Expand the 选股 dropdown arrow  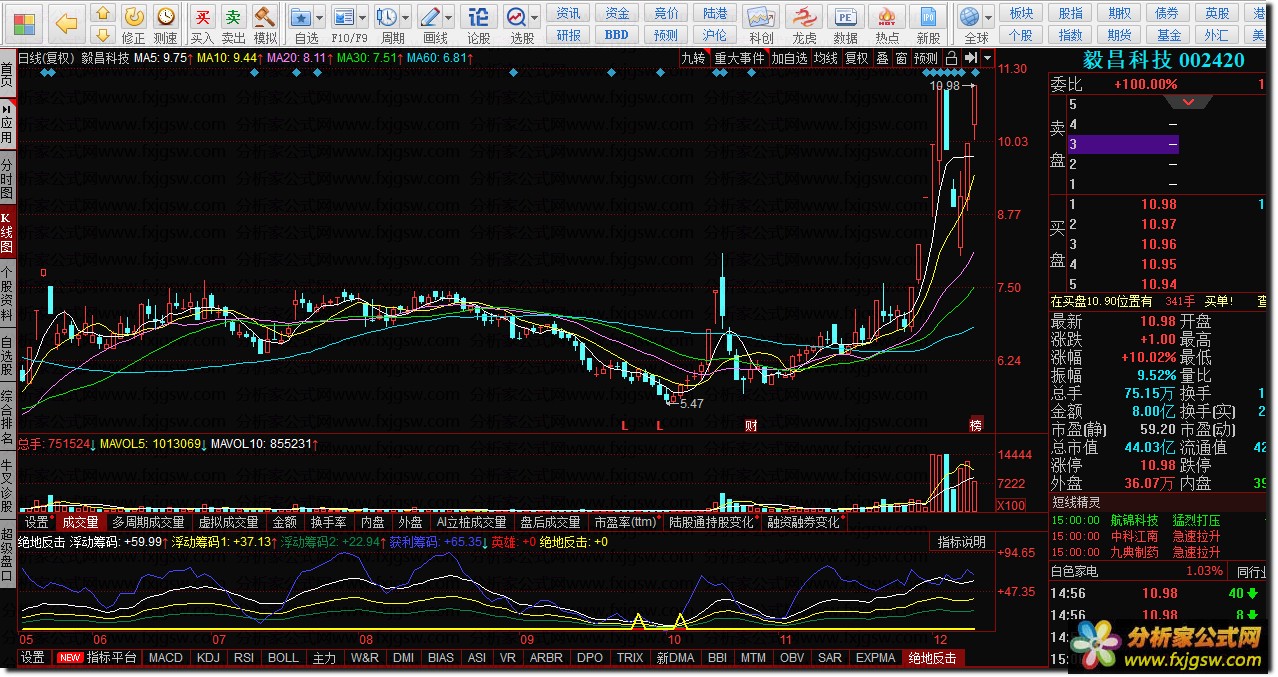535,18
